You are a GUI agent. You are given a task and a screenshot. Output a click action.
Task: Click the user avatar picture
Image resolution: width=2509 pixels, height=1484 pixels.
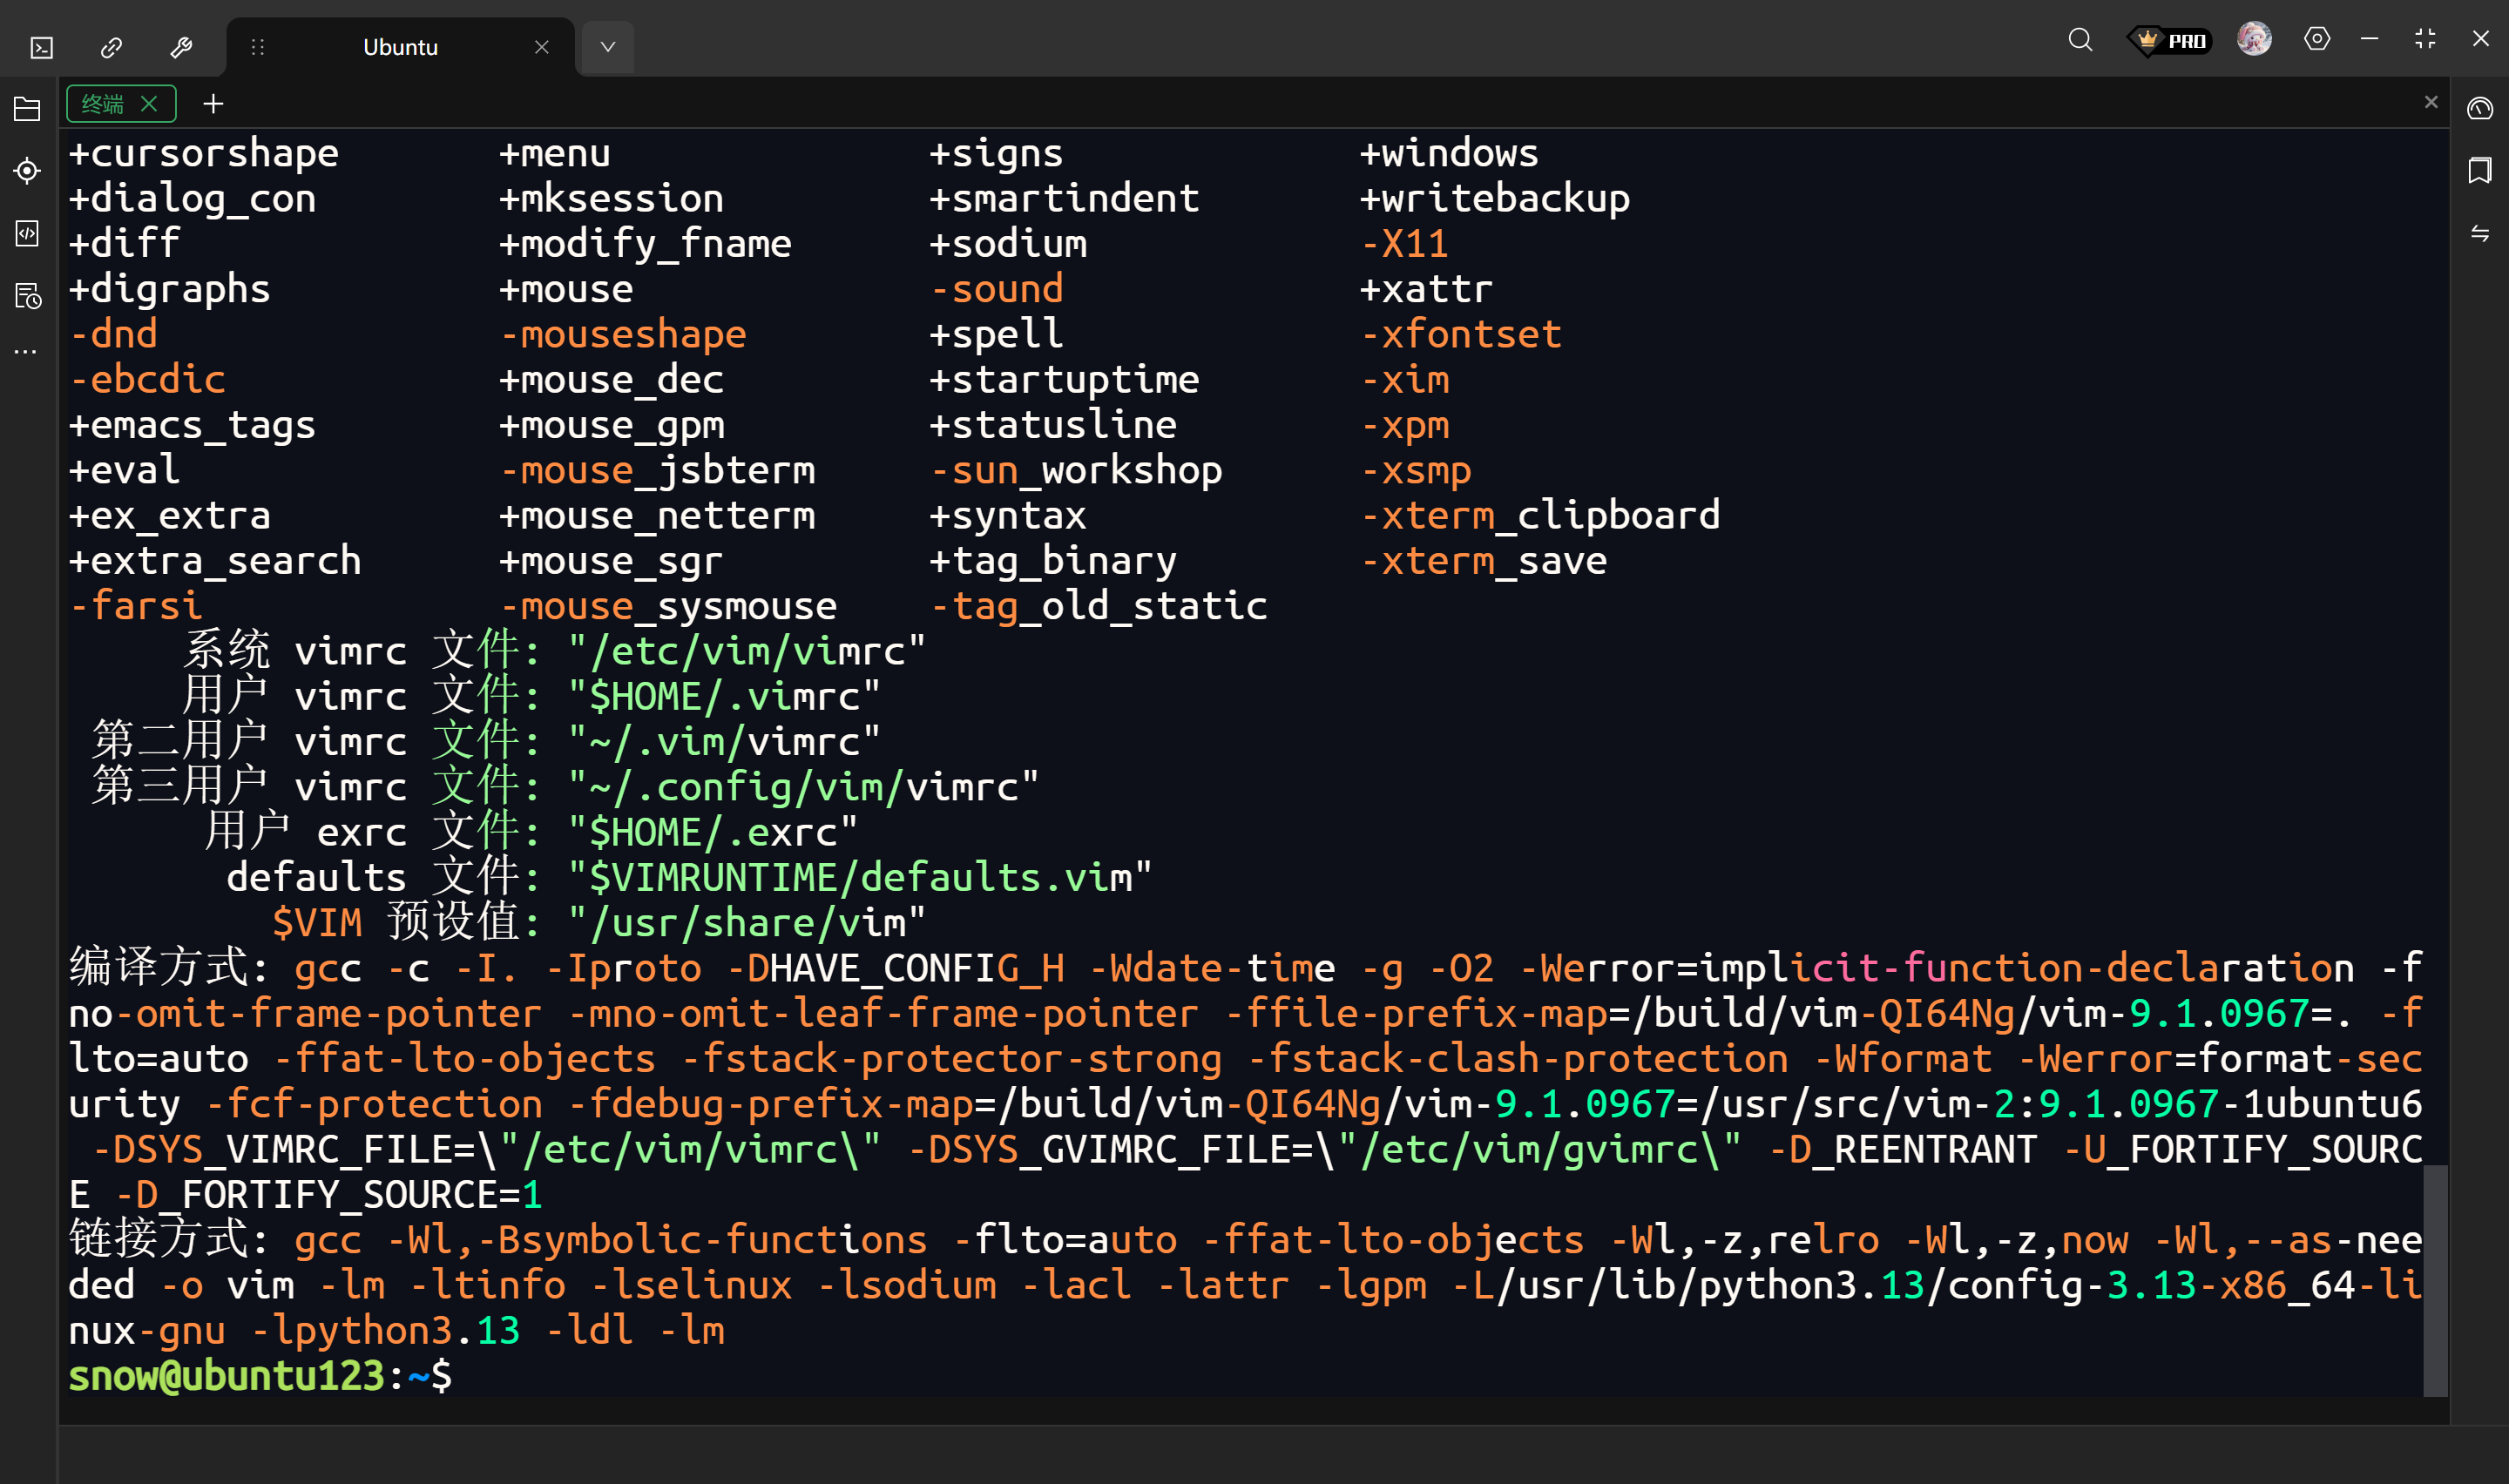pos(2254,39)
